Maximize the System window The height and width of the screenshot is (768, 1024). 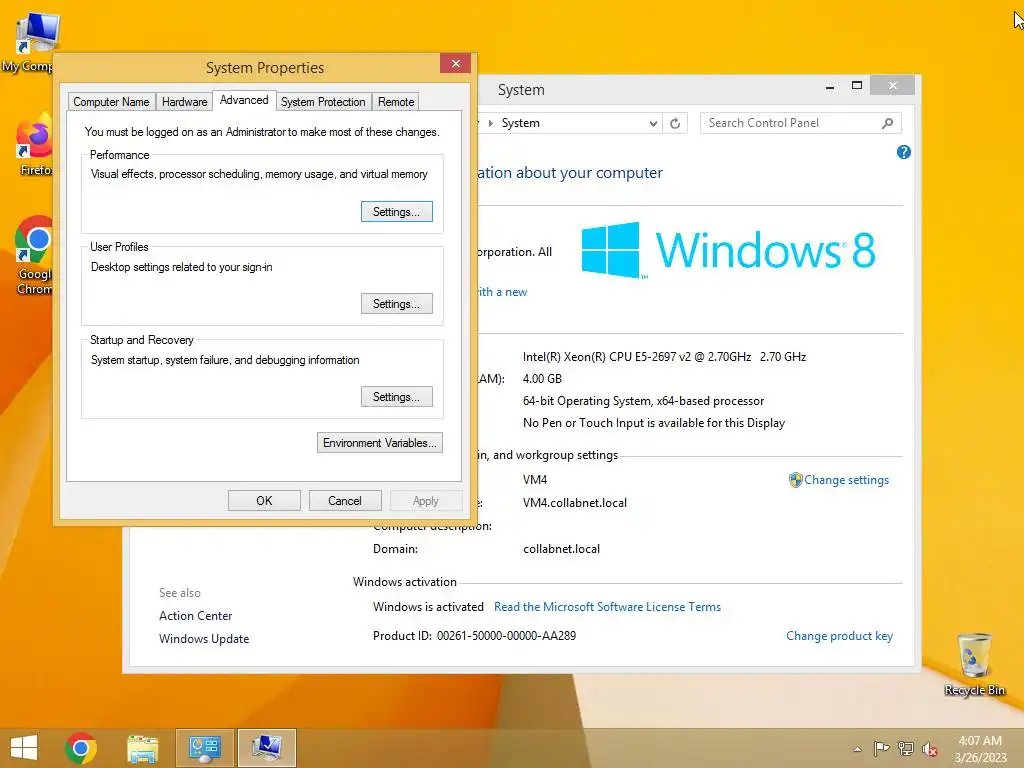(857, 86)
